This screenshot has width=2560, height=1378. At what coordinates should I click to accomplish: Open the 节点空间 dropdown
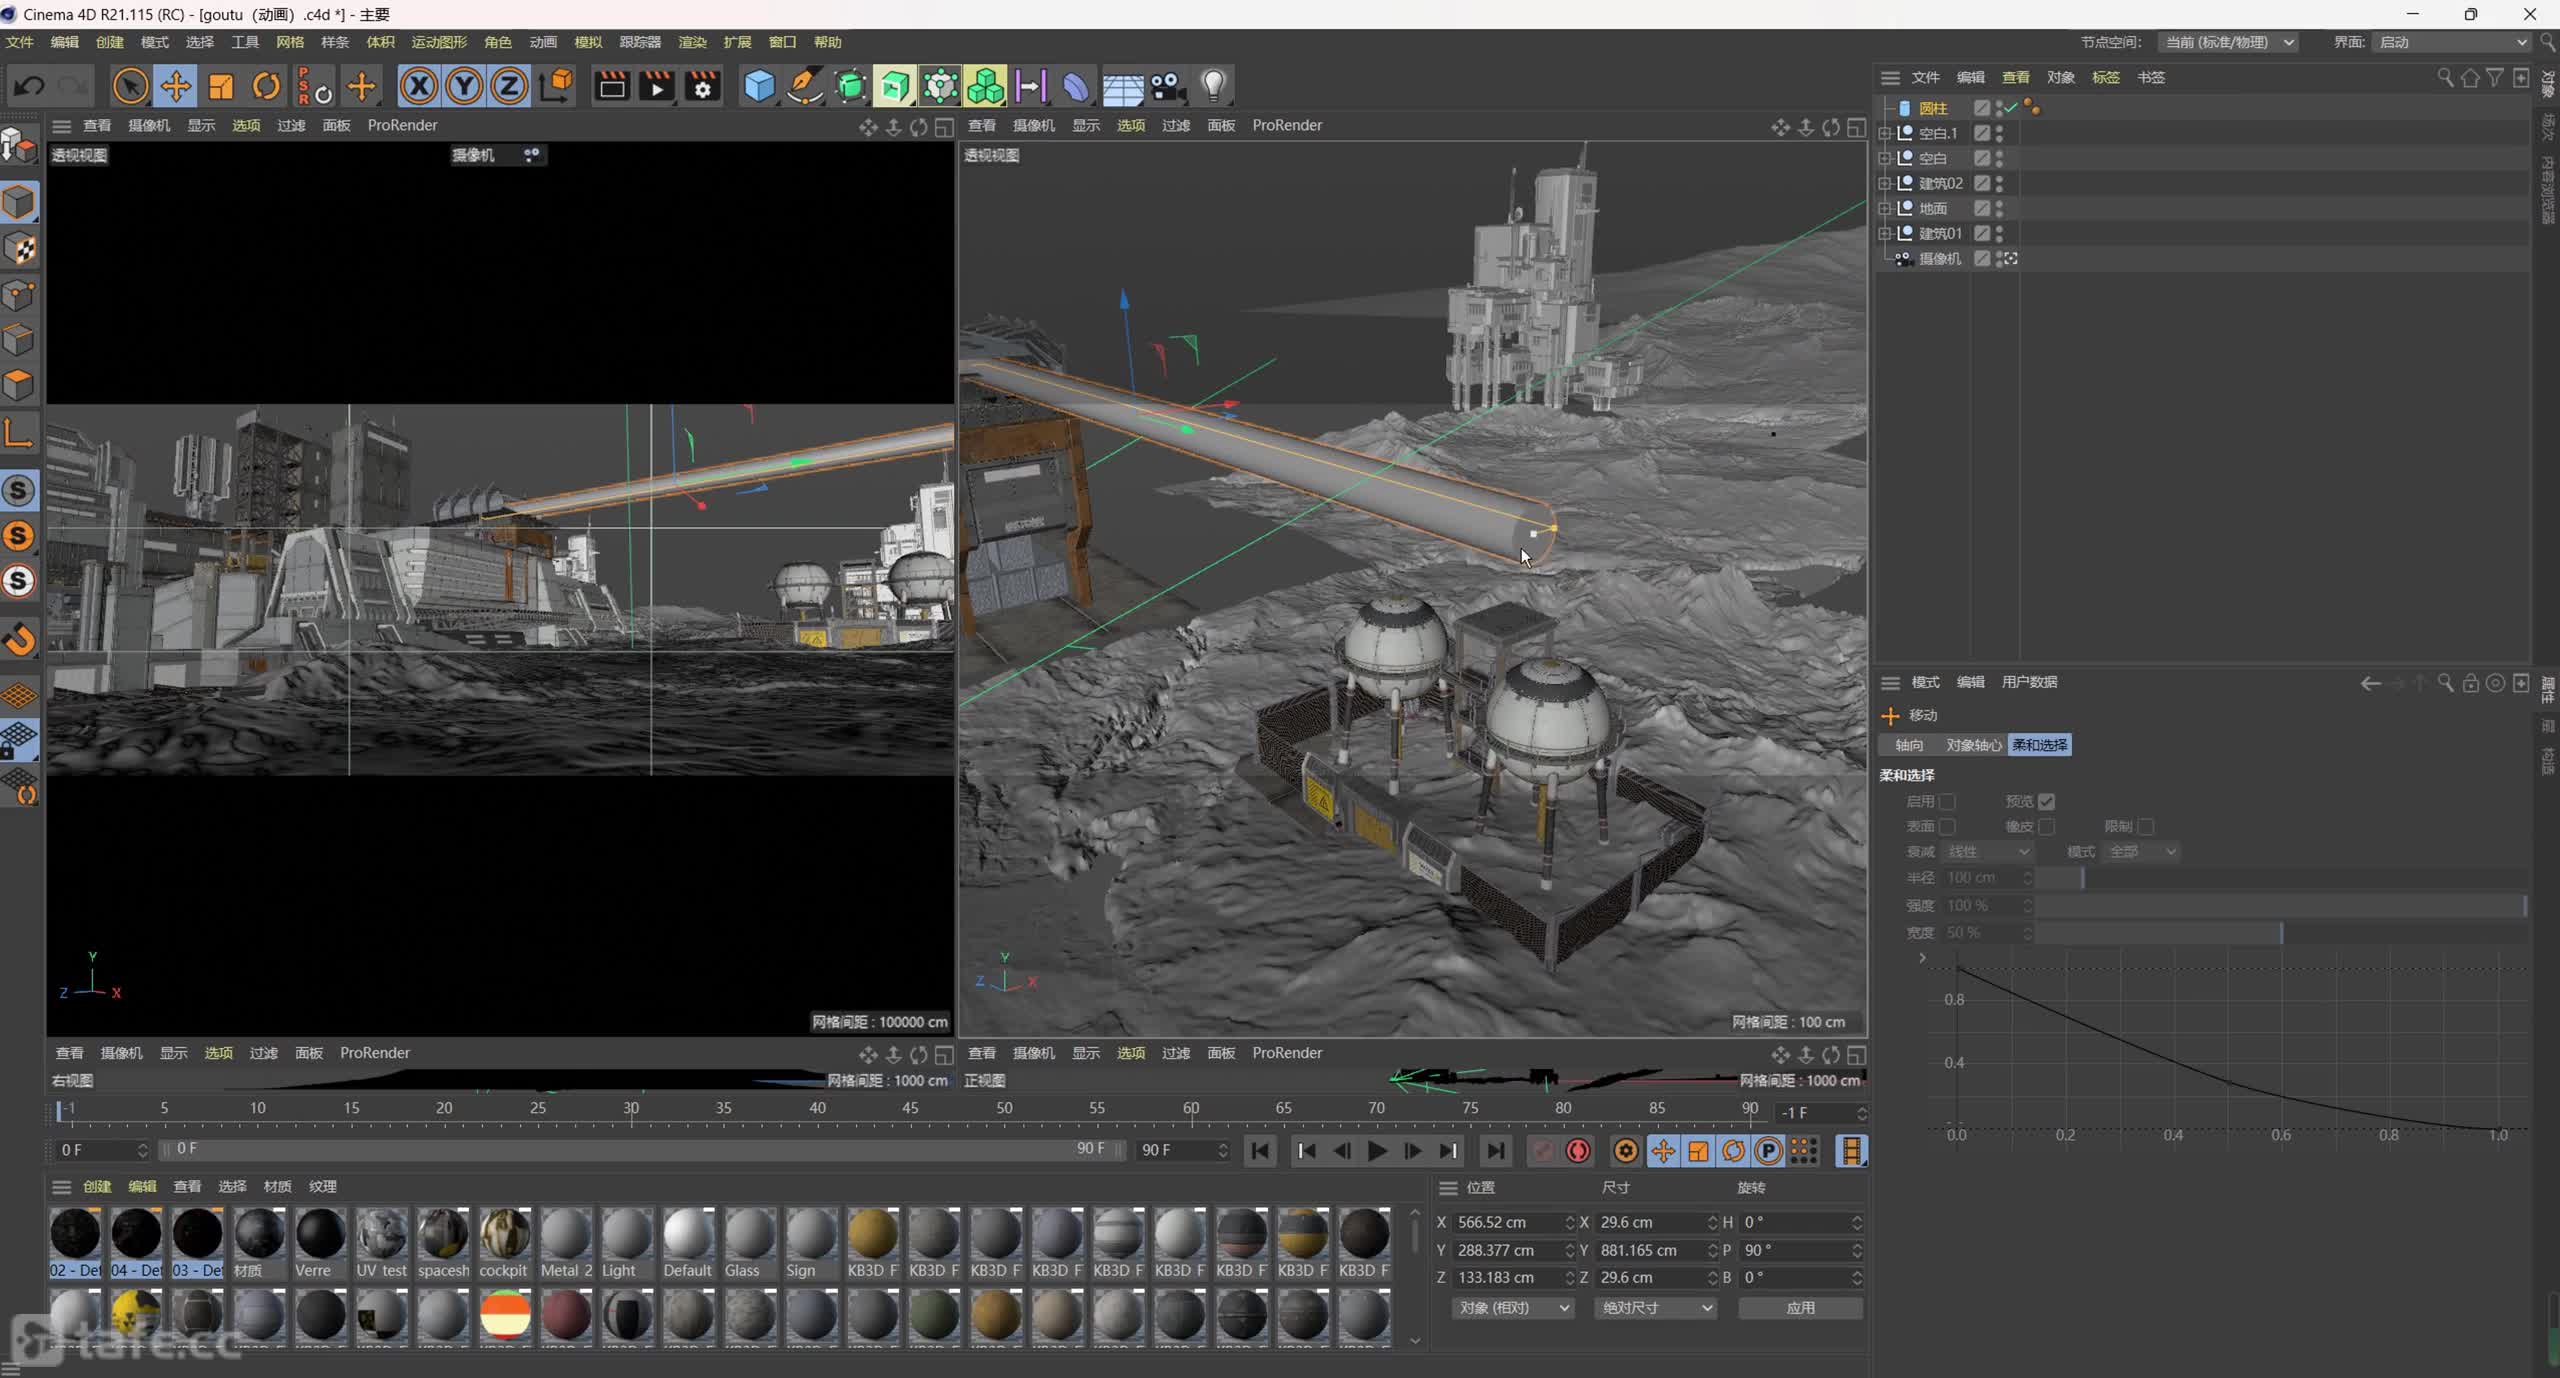click(2228, 42)
